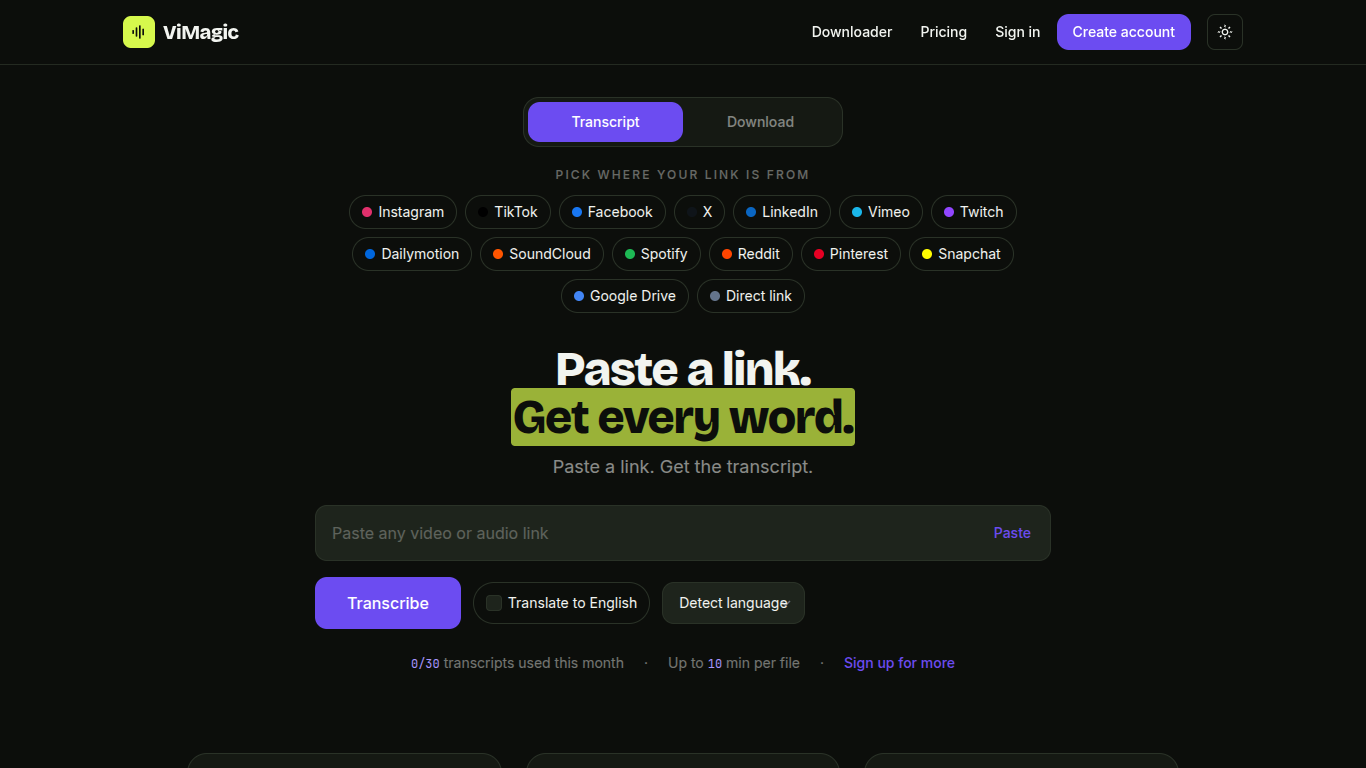The height and width of the screenshot is (768, 1366).
Task: Click the Paste button in the link field
Action: point(1012,533)
